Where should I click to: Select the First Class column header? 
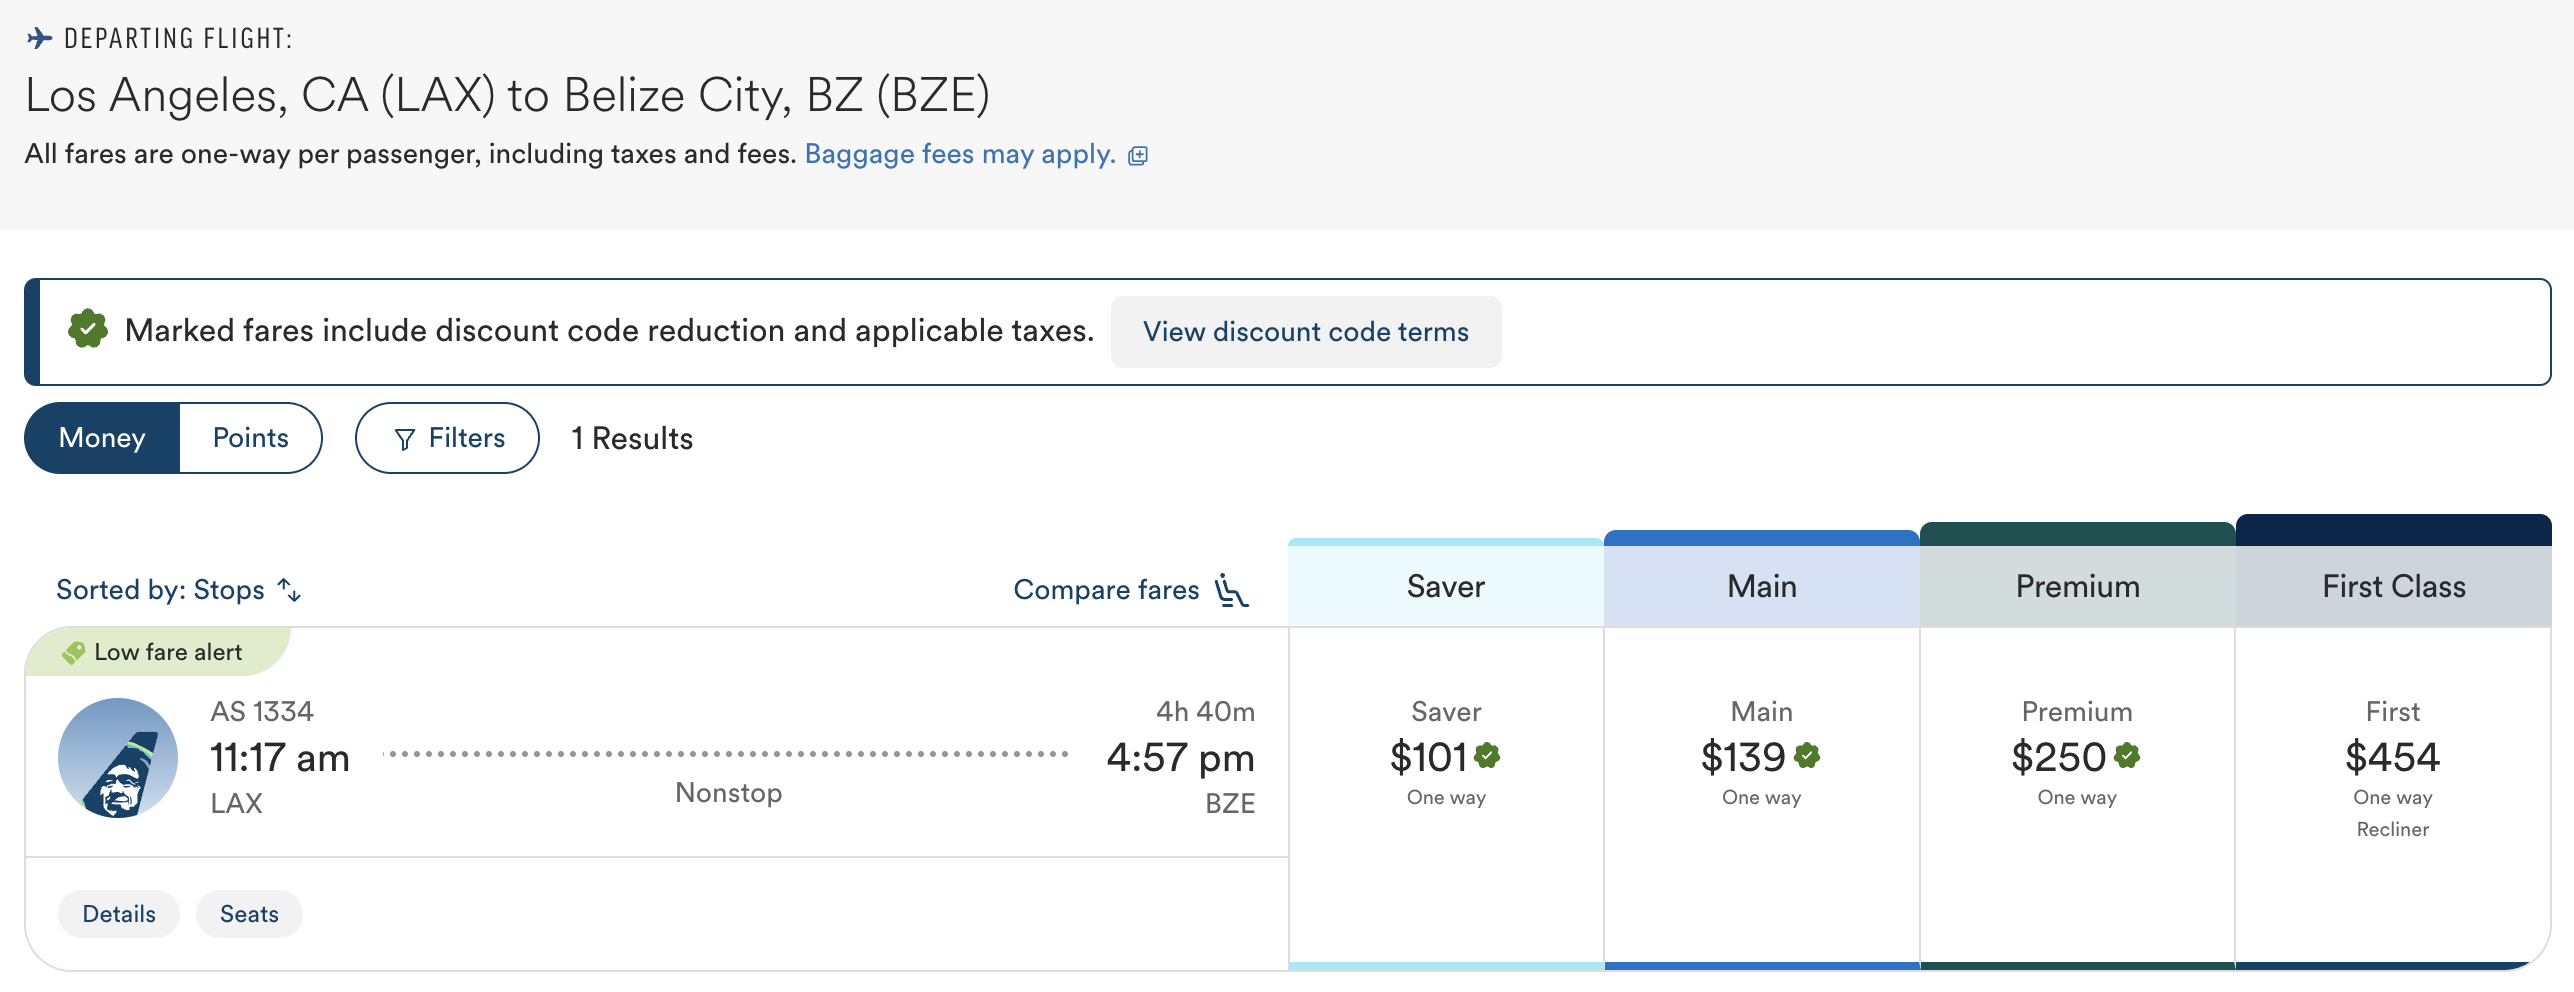pyautogui.click(x=2394, y=586)
